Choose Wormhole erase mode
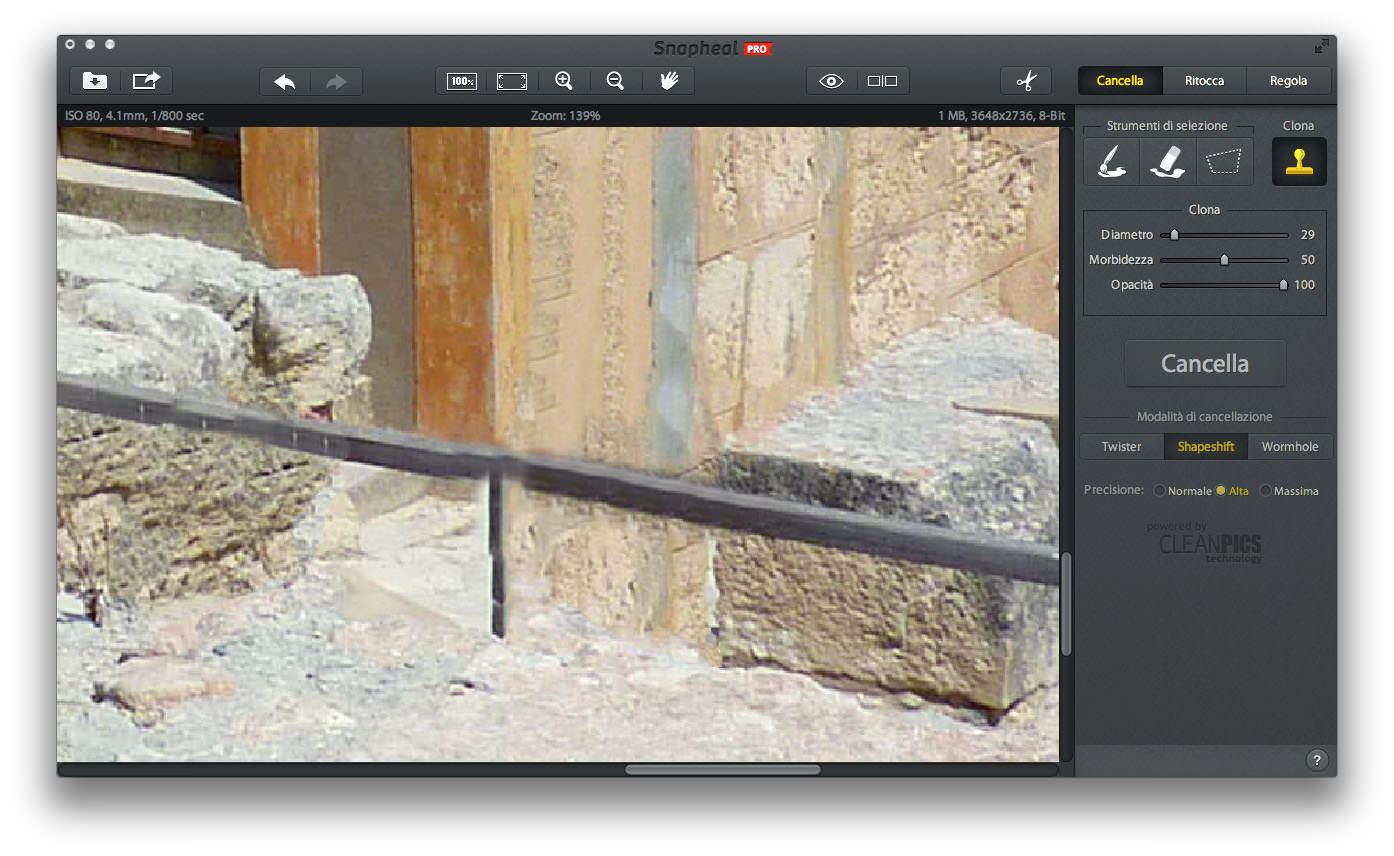 tap(1290, 447)
